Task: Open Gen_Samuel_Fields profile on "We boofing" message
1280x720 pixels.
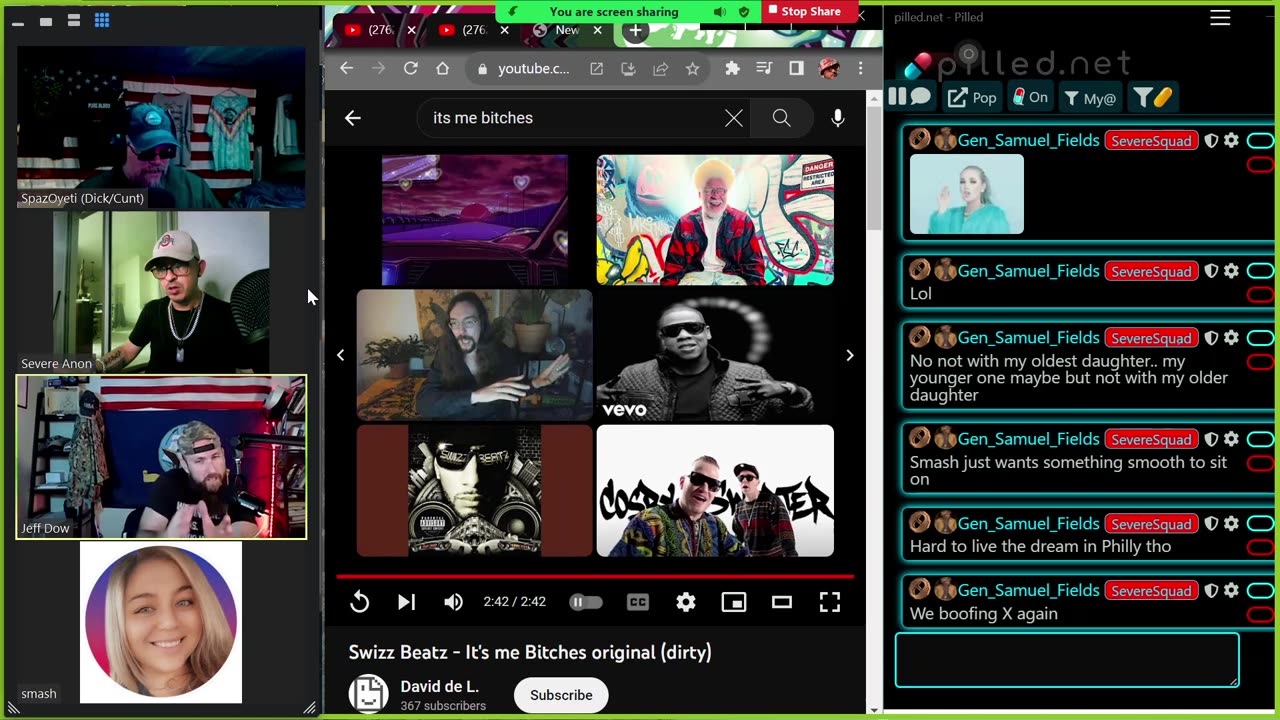Action: click(x=1029, y=591)
